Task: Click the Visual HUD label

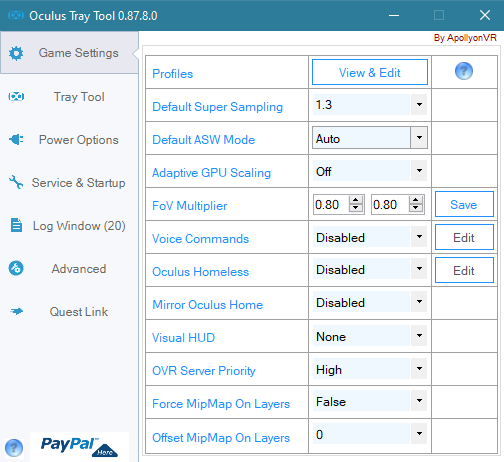Action: point(183,338)
